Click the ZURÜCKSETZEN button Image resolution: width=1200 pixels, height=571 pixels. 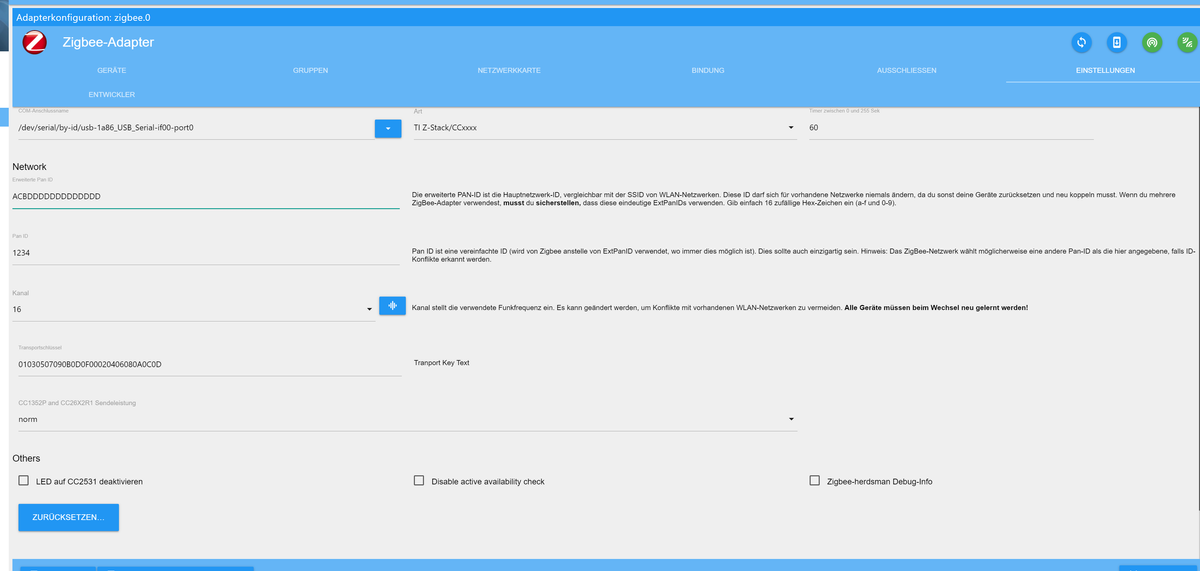[68, 517]
